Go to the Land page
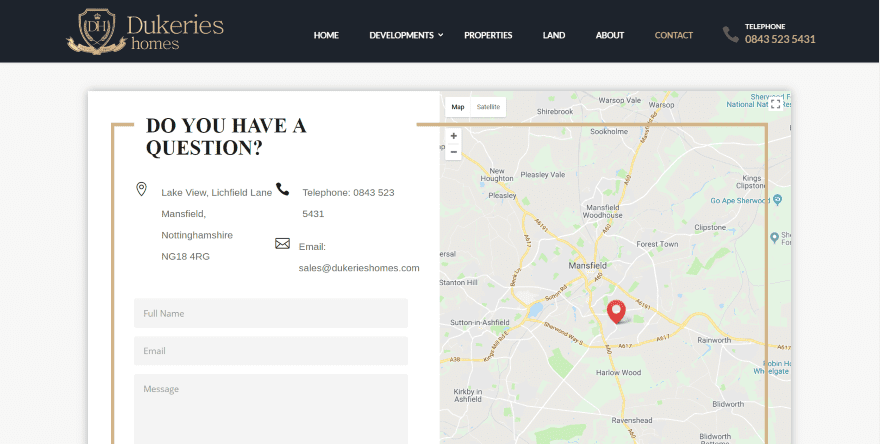The image size is (880, 444). point(554,35)
